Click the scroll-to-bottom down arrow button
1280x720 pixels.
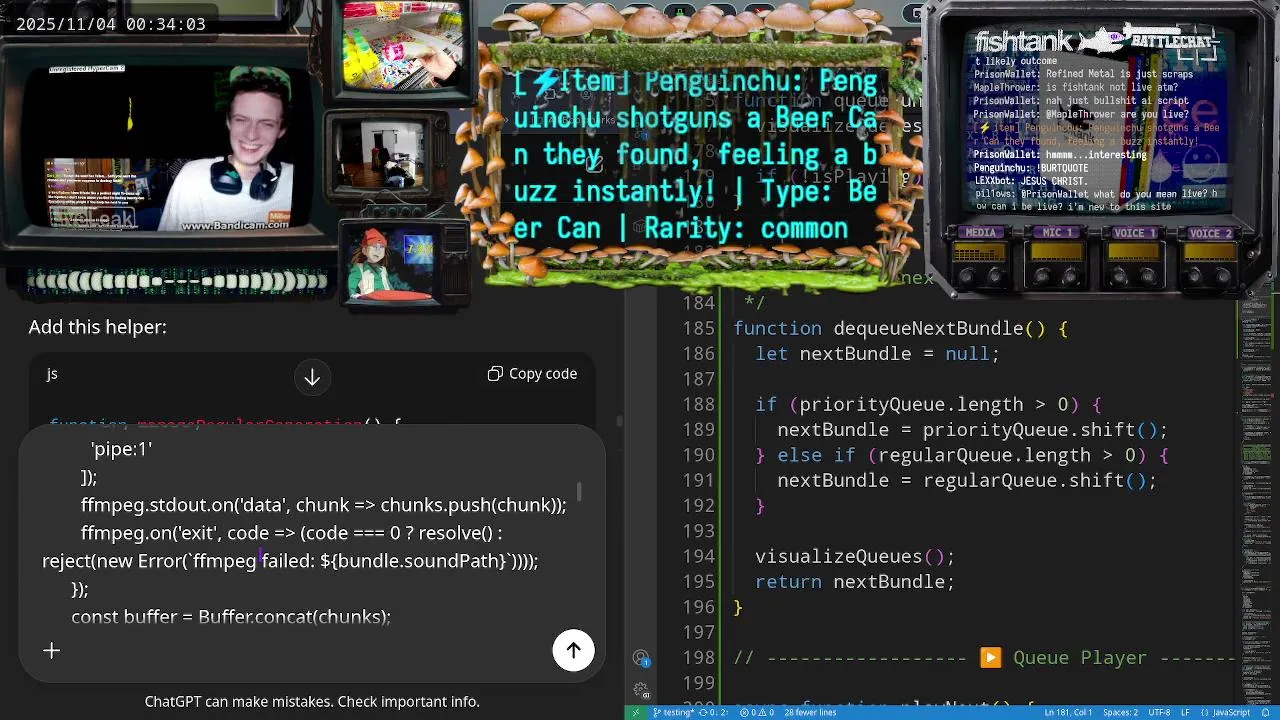click(312, 377)
